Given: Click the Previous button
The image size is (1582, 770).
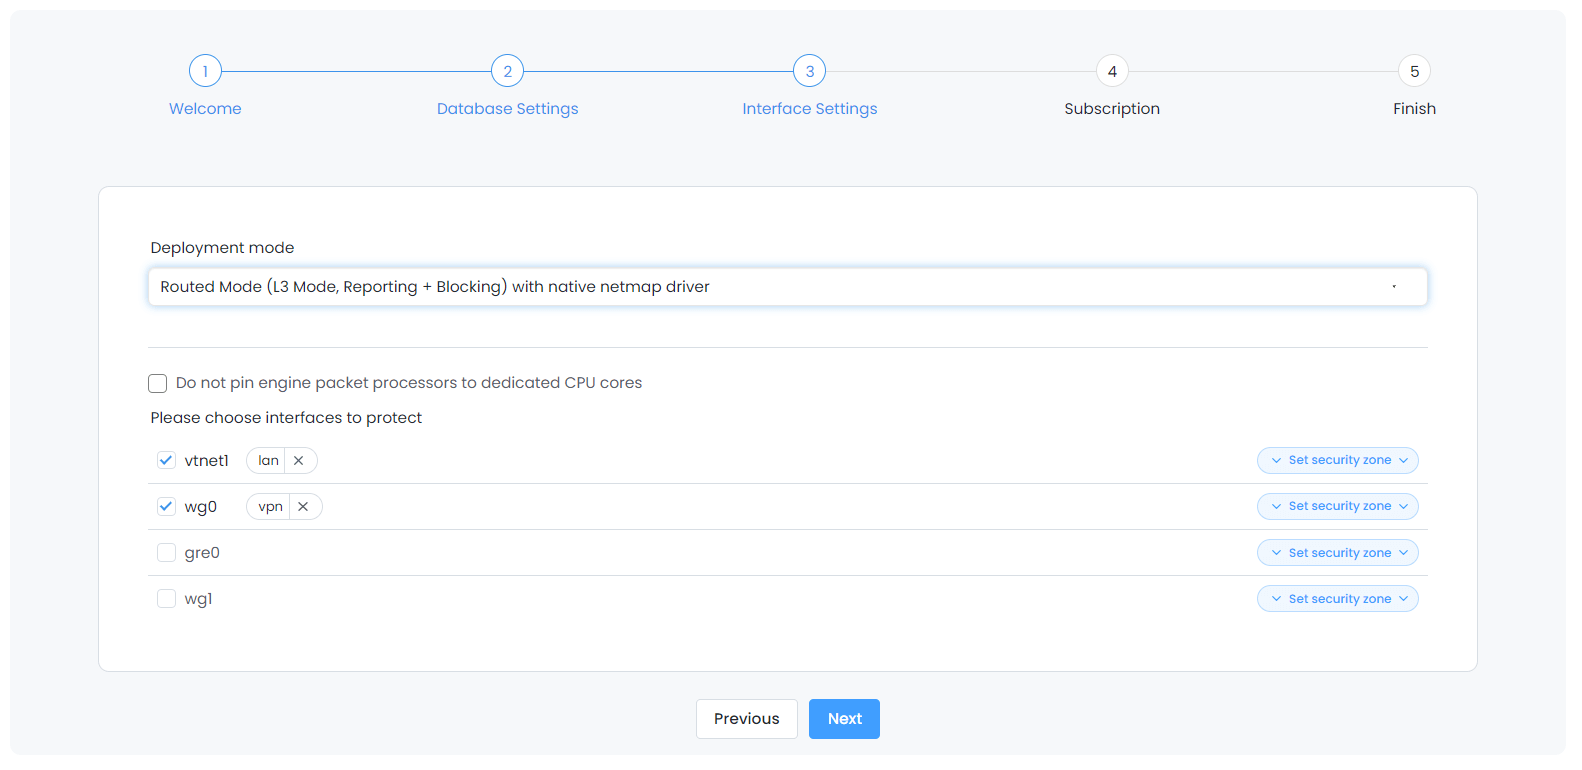Looking at the screenshot, I should pyautogui.click(x=746, y=719).
